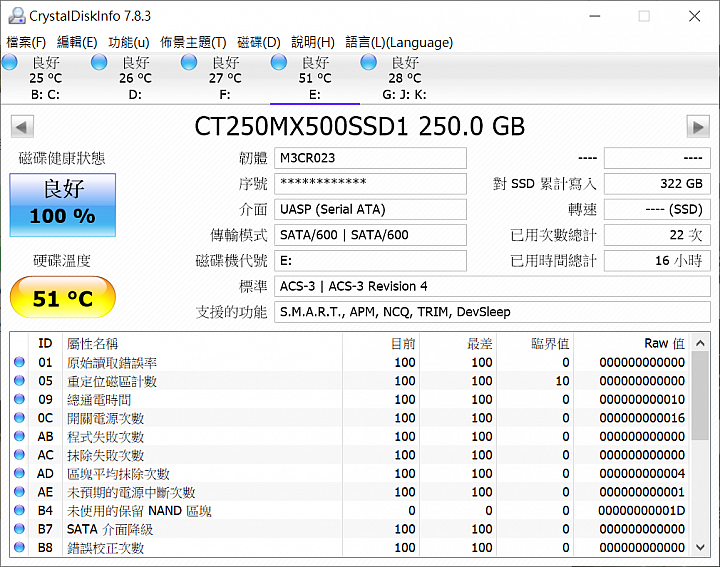Select the 未預期的電源中斷次數 attribute name
720x567 pixels.
131,492
